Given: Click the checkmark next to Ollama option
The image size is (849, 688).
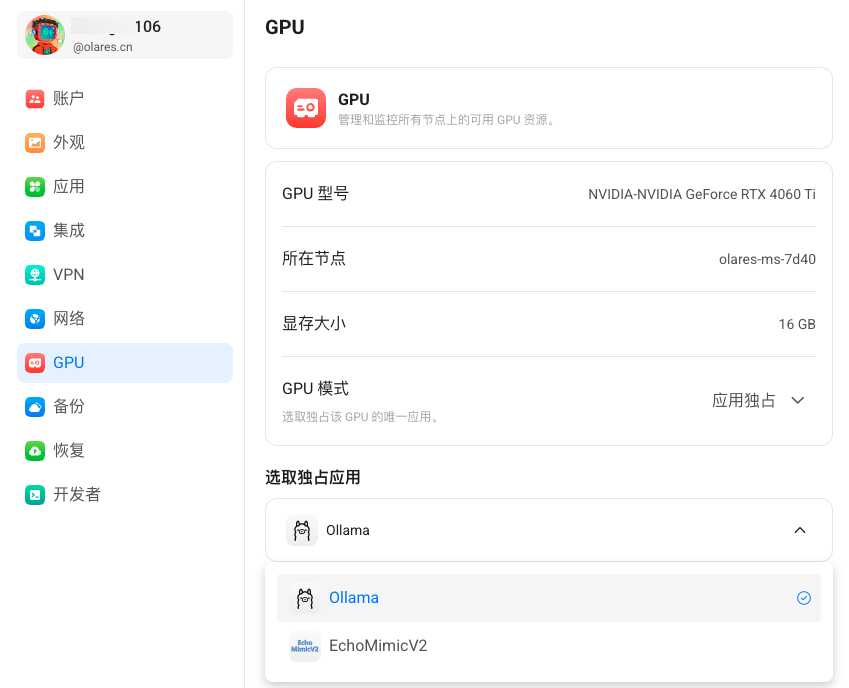Looking at the screenshot, I should pyautogui.click(x=803, y=598).
